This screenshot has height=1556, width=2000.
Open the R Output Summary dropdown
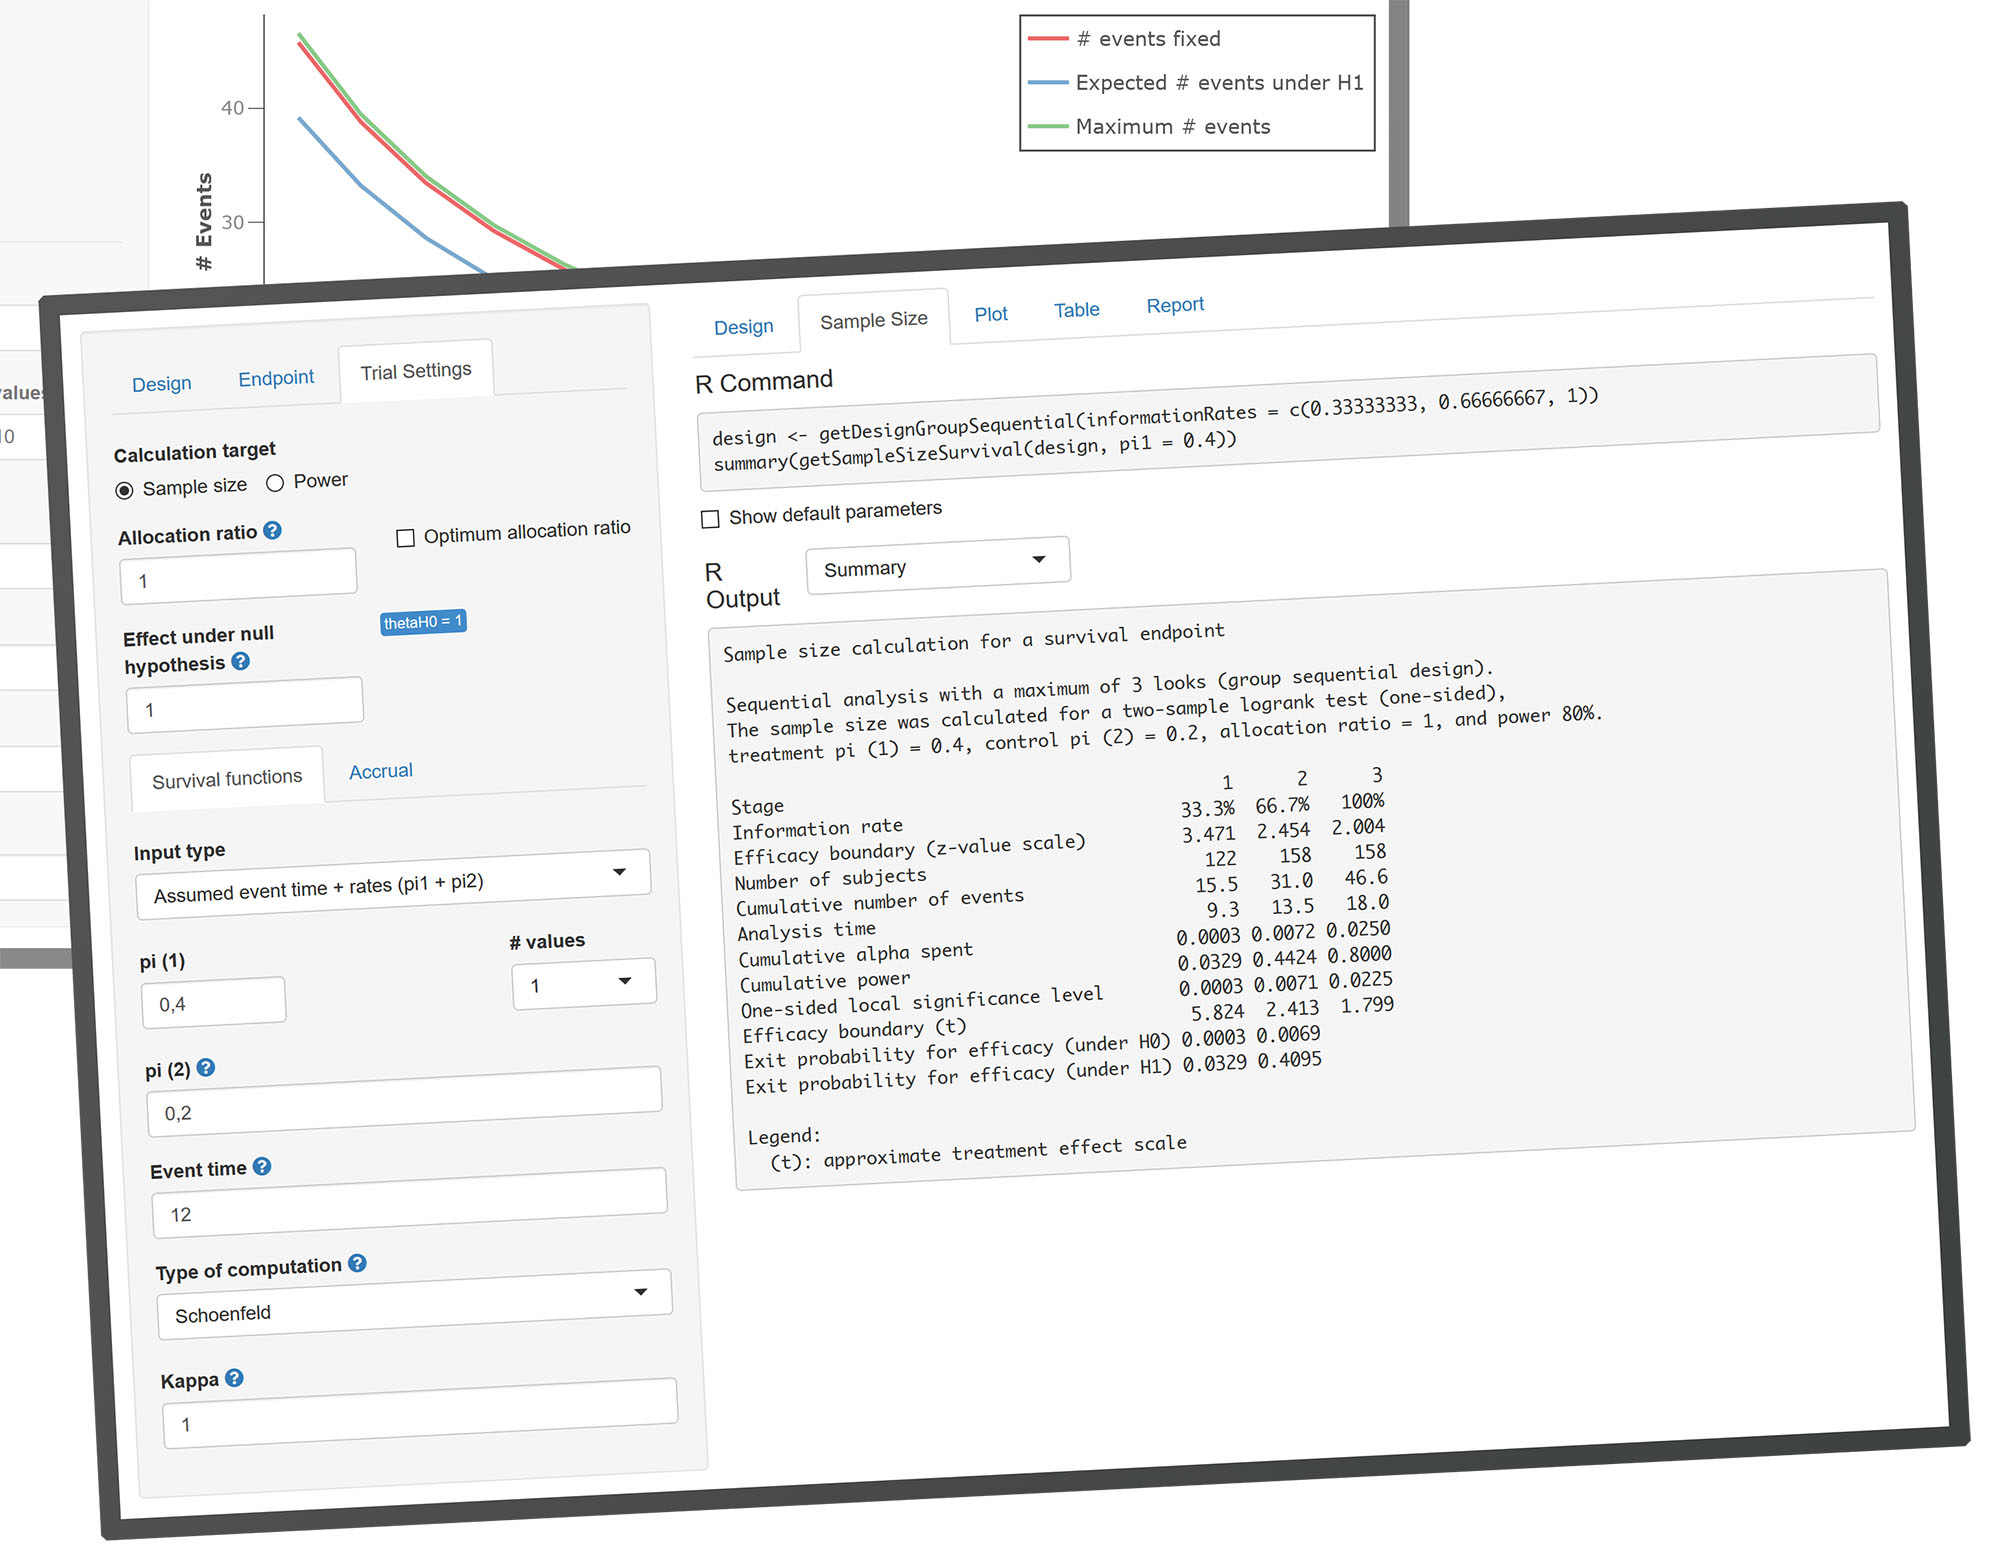[x=937, y=565]
